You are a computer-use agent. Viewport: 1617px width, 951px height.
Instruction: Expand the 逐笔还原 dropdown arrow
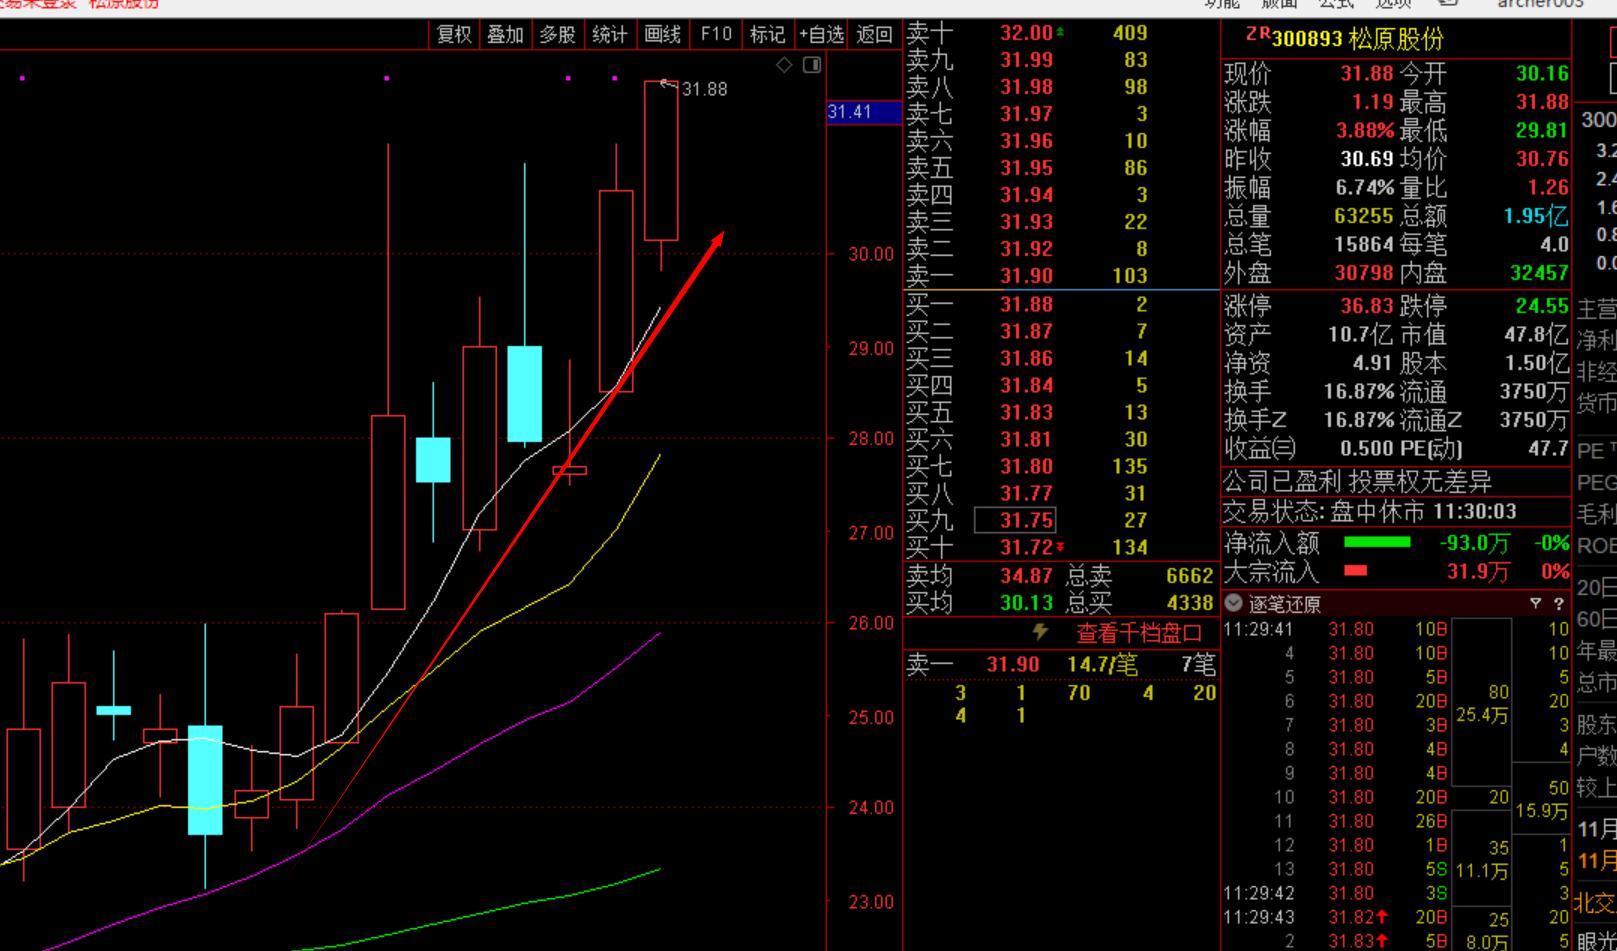pyautogui.click(x=1233, y=603)
